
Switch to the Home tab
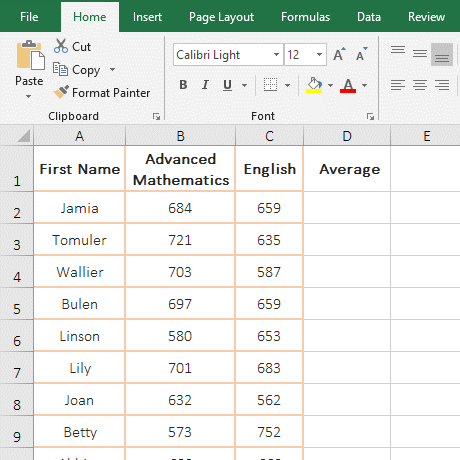90,17
